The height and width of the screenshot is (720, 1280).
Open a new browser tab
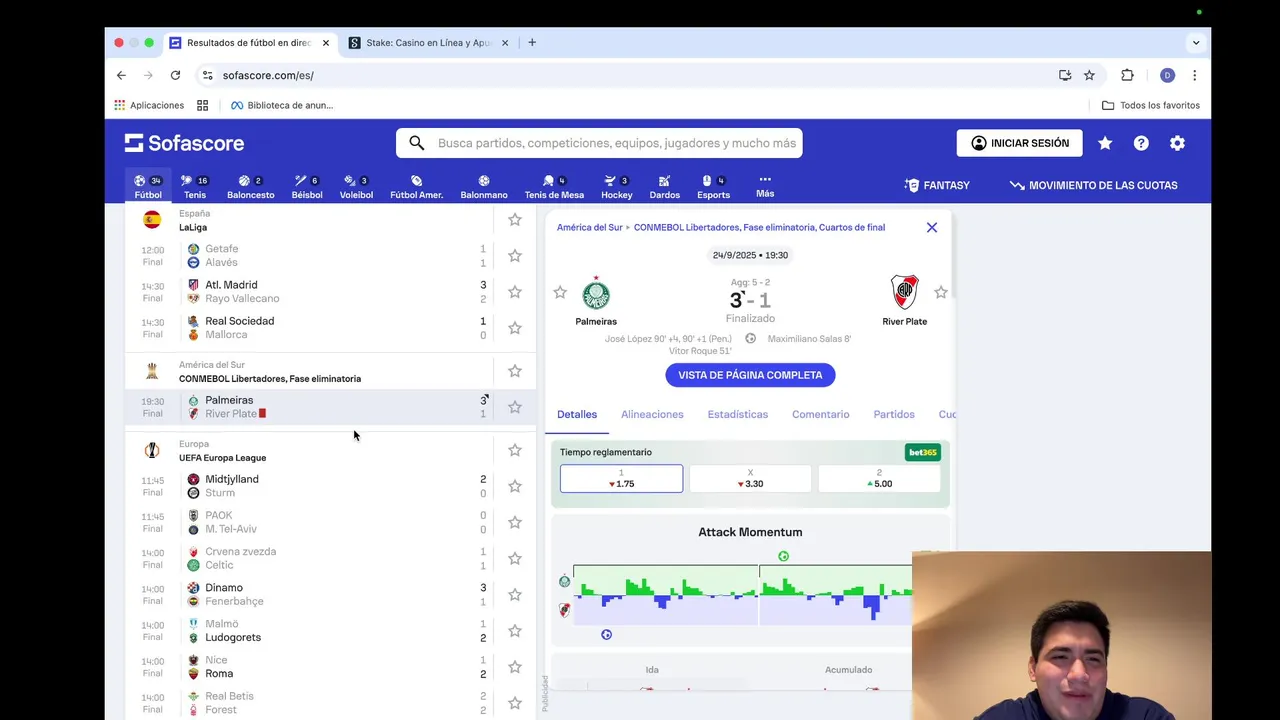[532, 43]
